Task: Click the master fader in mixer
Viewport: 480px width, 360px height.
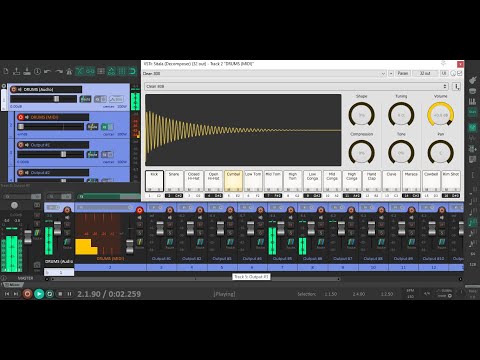Action: click(28, 236)
